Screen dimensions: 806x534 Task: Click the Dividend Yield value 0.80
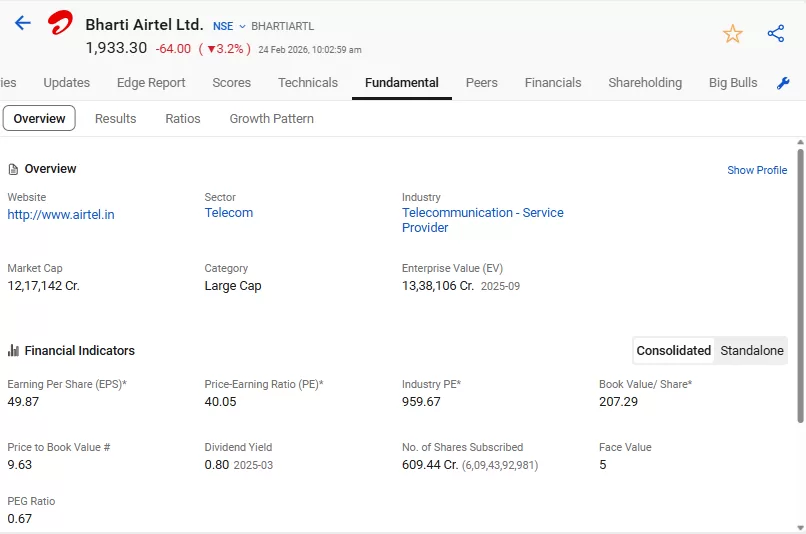[217, 465]
